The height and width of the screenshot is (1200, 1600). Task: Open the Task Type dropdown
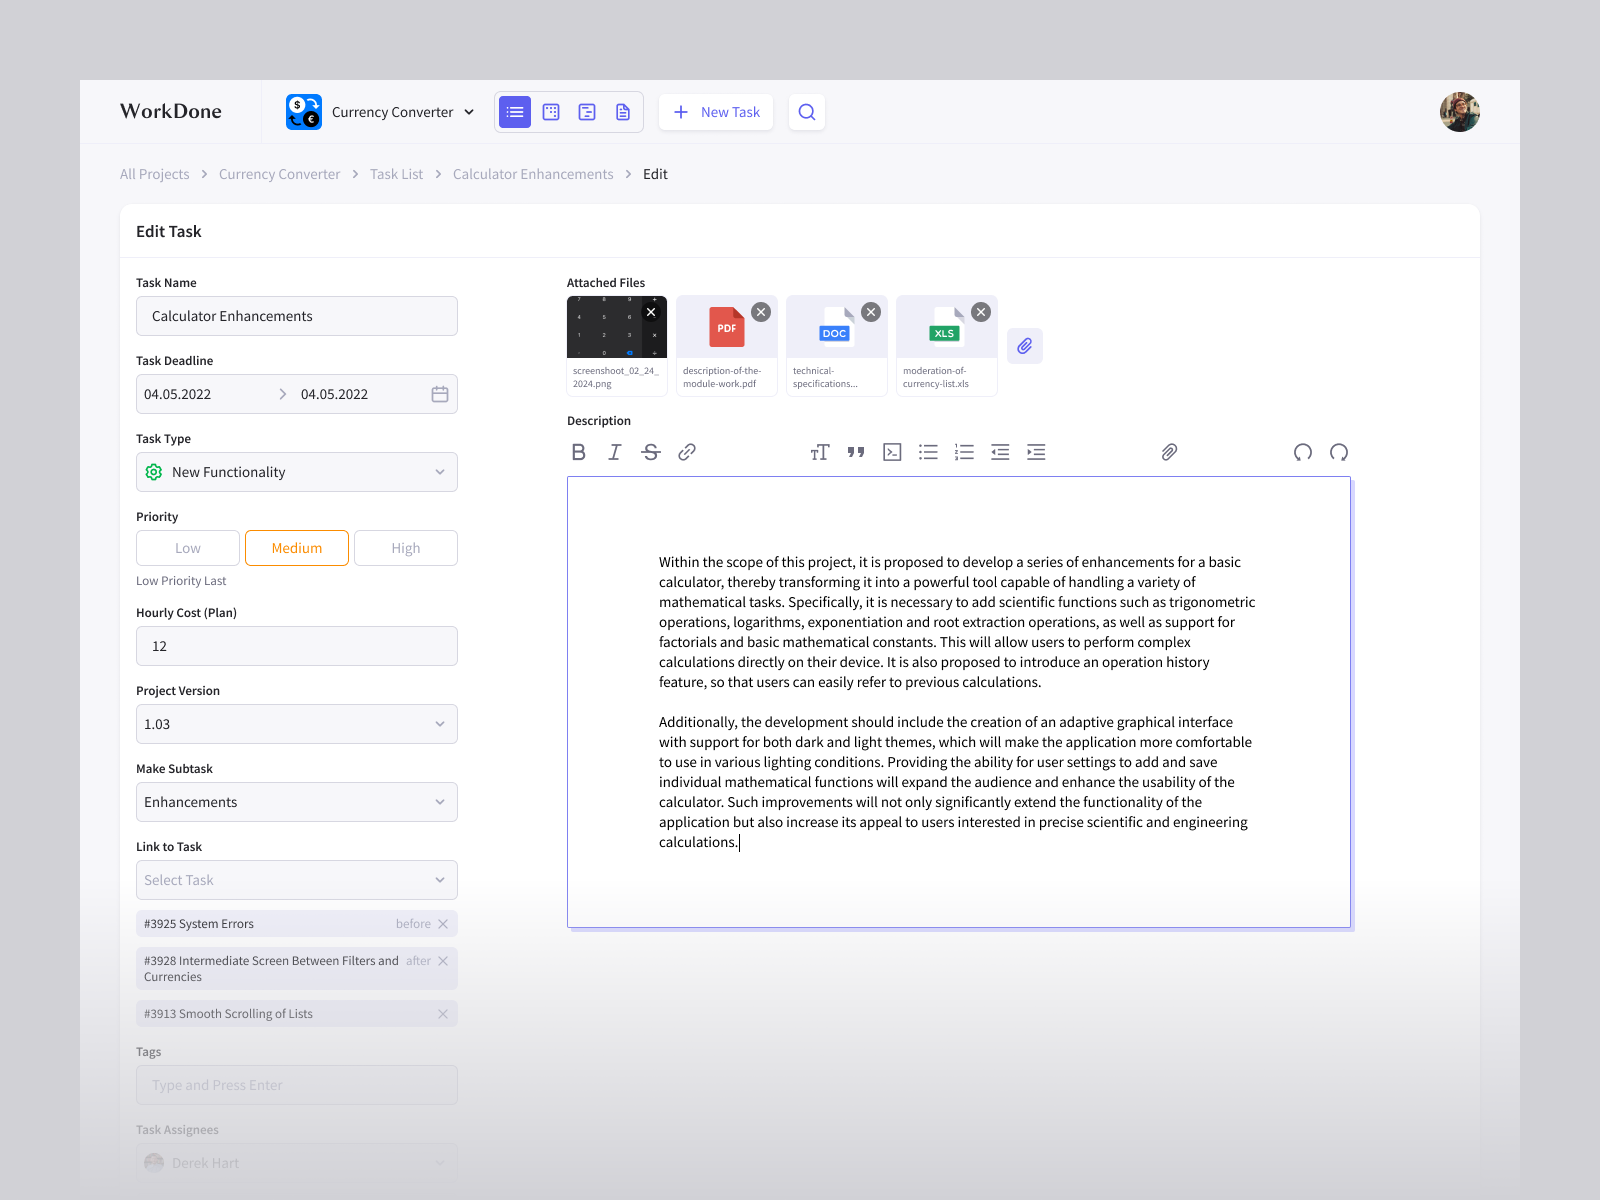[x=296, y=471]
